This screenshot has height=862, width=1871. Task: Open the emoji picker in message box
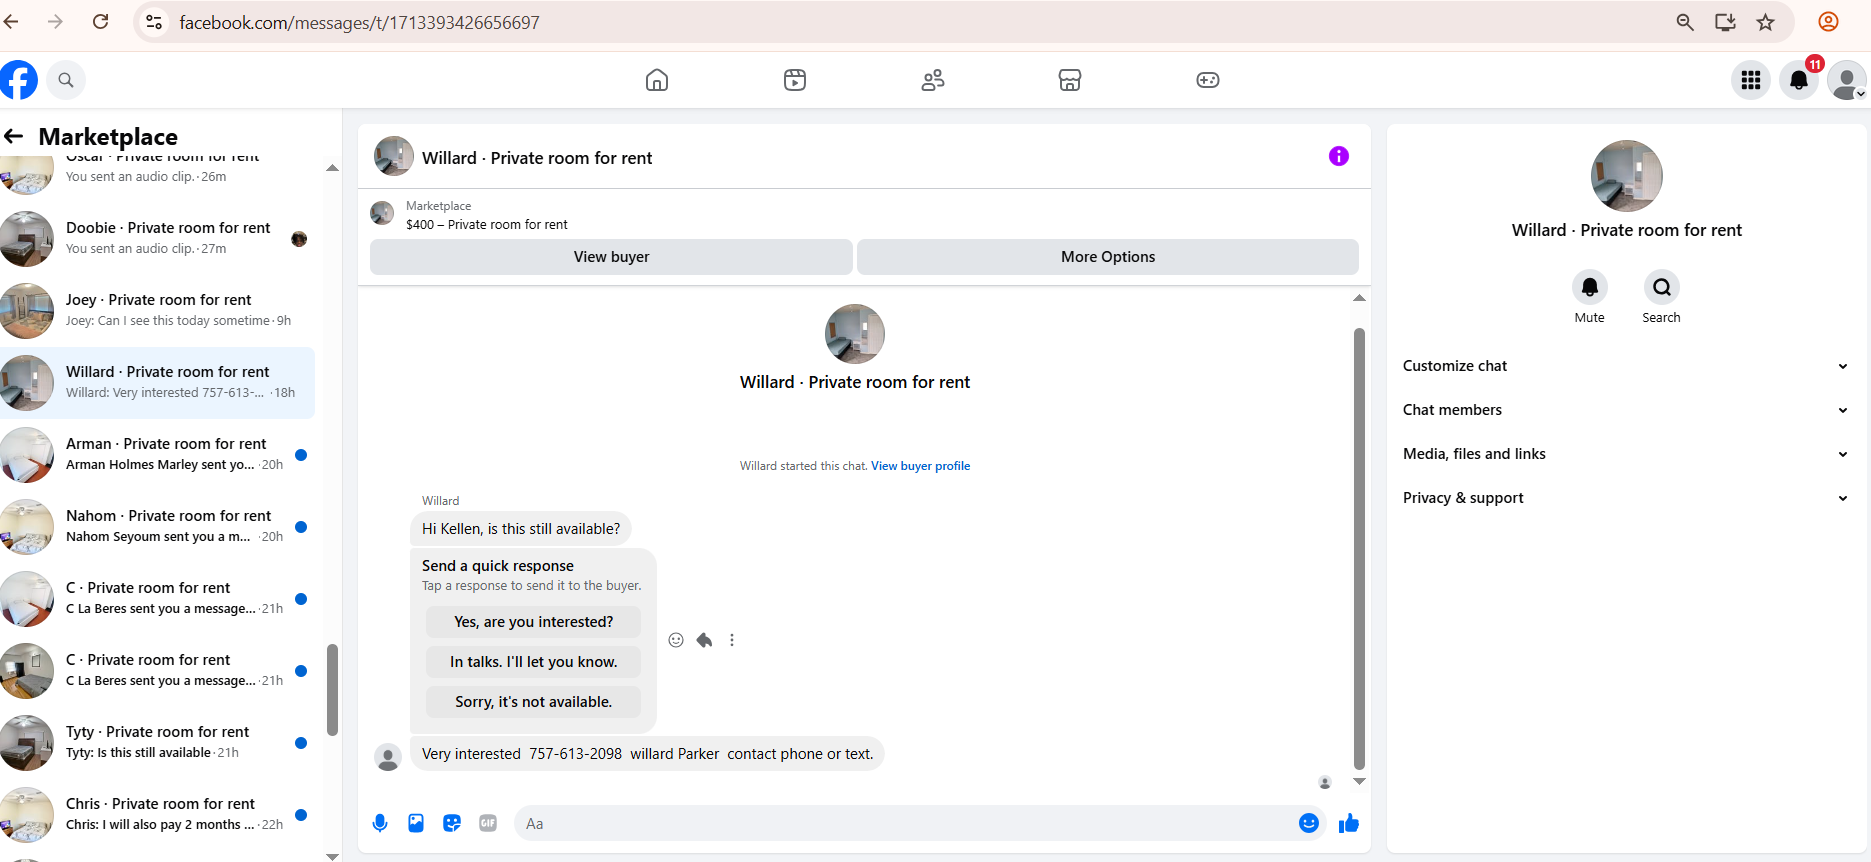pos(1309,823)
